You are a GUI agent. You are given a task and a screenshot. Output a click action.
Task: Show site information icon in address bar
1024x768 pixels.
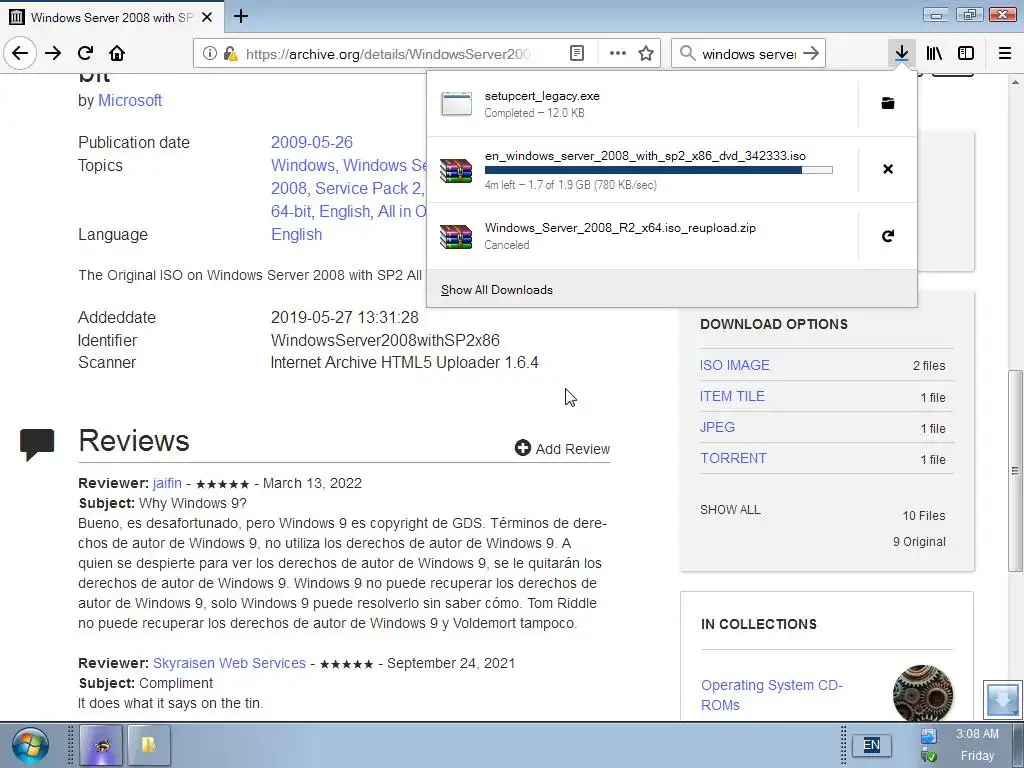point(209,54)
